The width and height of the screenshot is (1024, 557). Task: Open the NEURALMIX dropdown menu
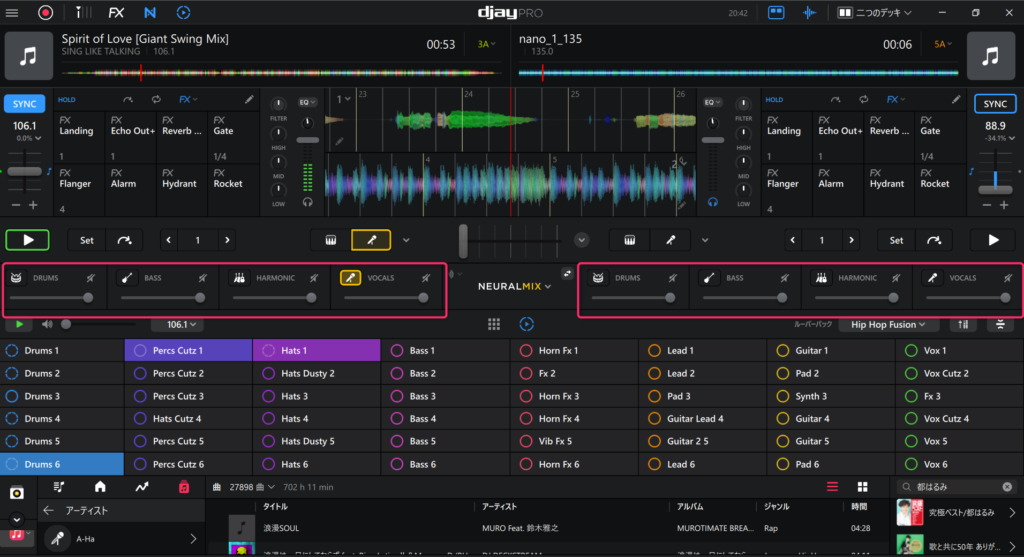(x=514, y=286)
